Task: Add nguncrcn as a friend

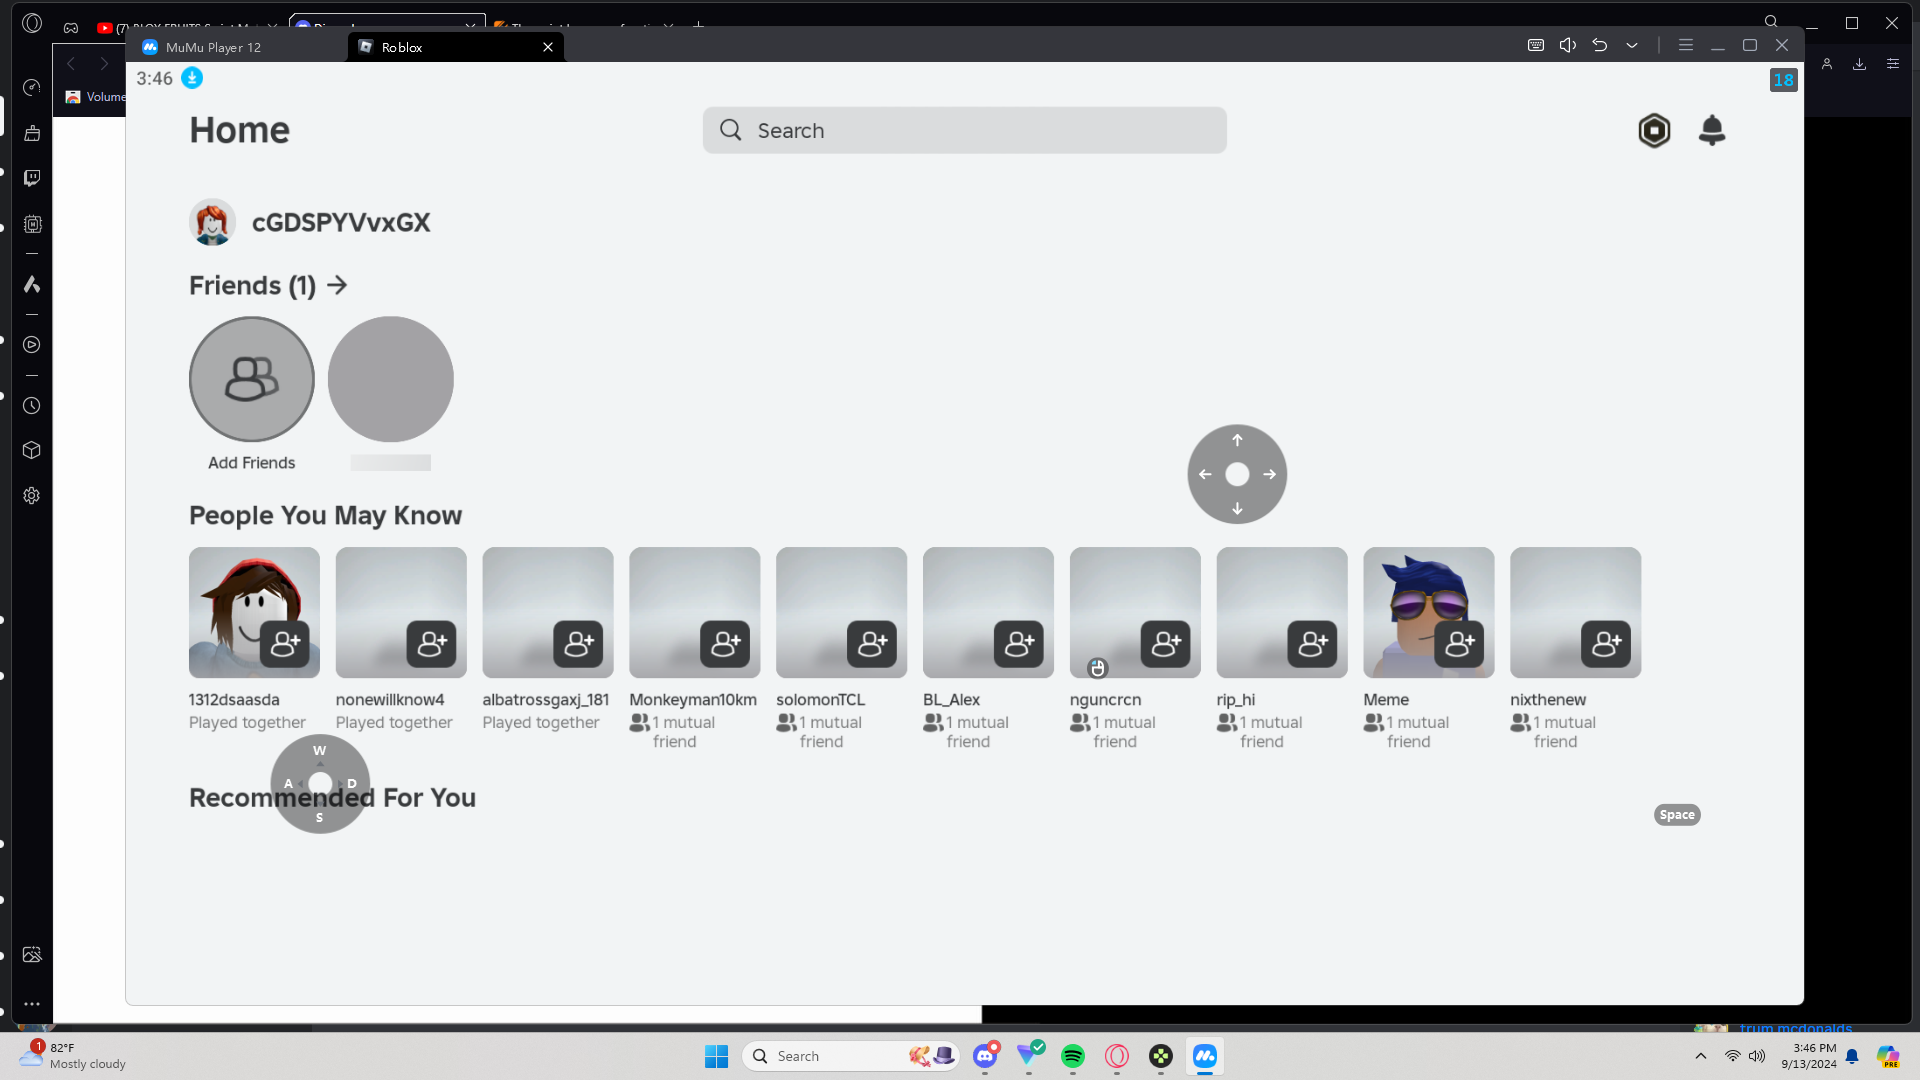Action: (1166, 644)
